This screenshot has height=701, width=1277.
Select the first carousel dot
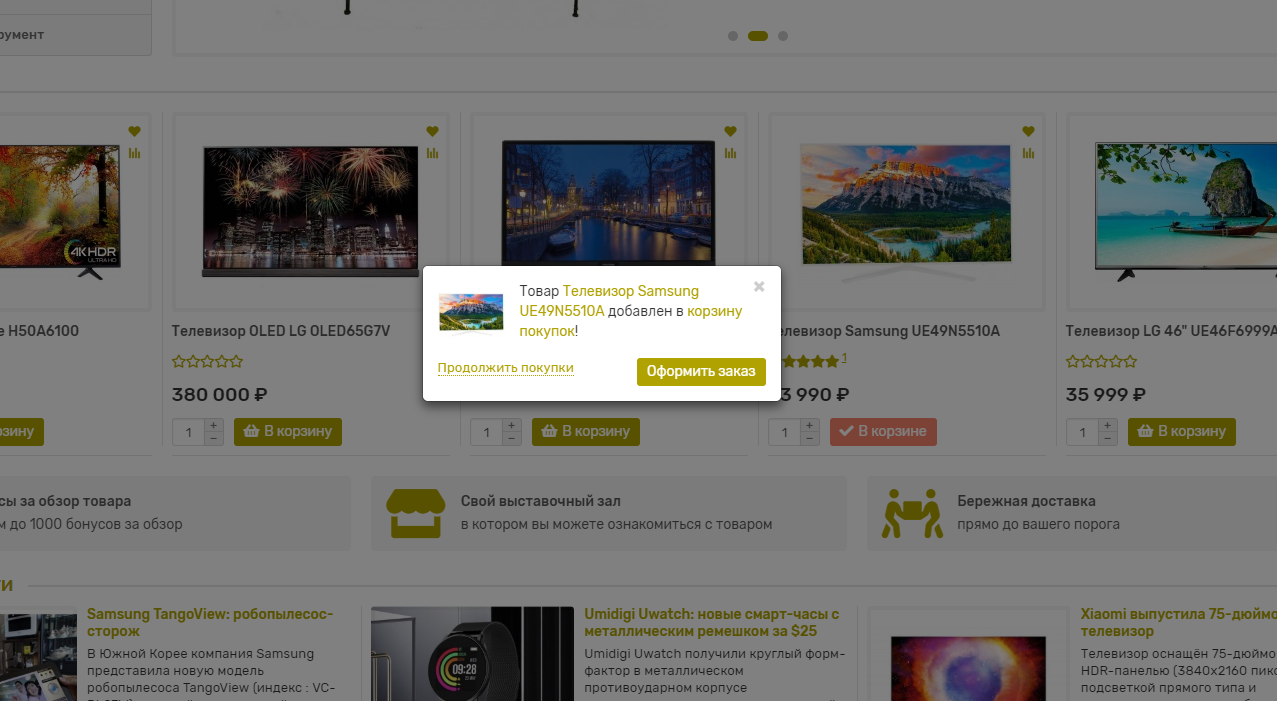[733, 36]
